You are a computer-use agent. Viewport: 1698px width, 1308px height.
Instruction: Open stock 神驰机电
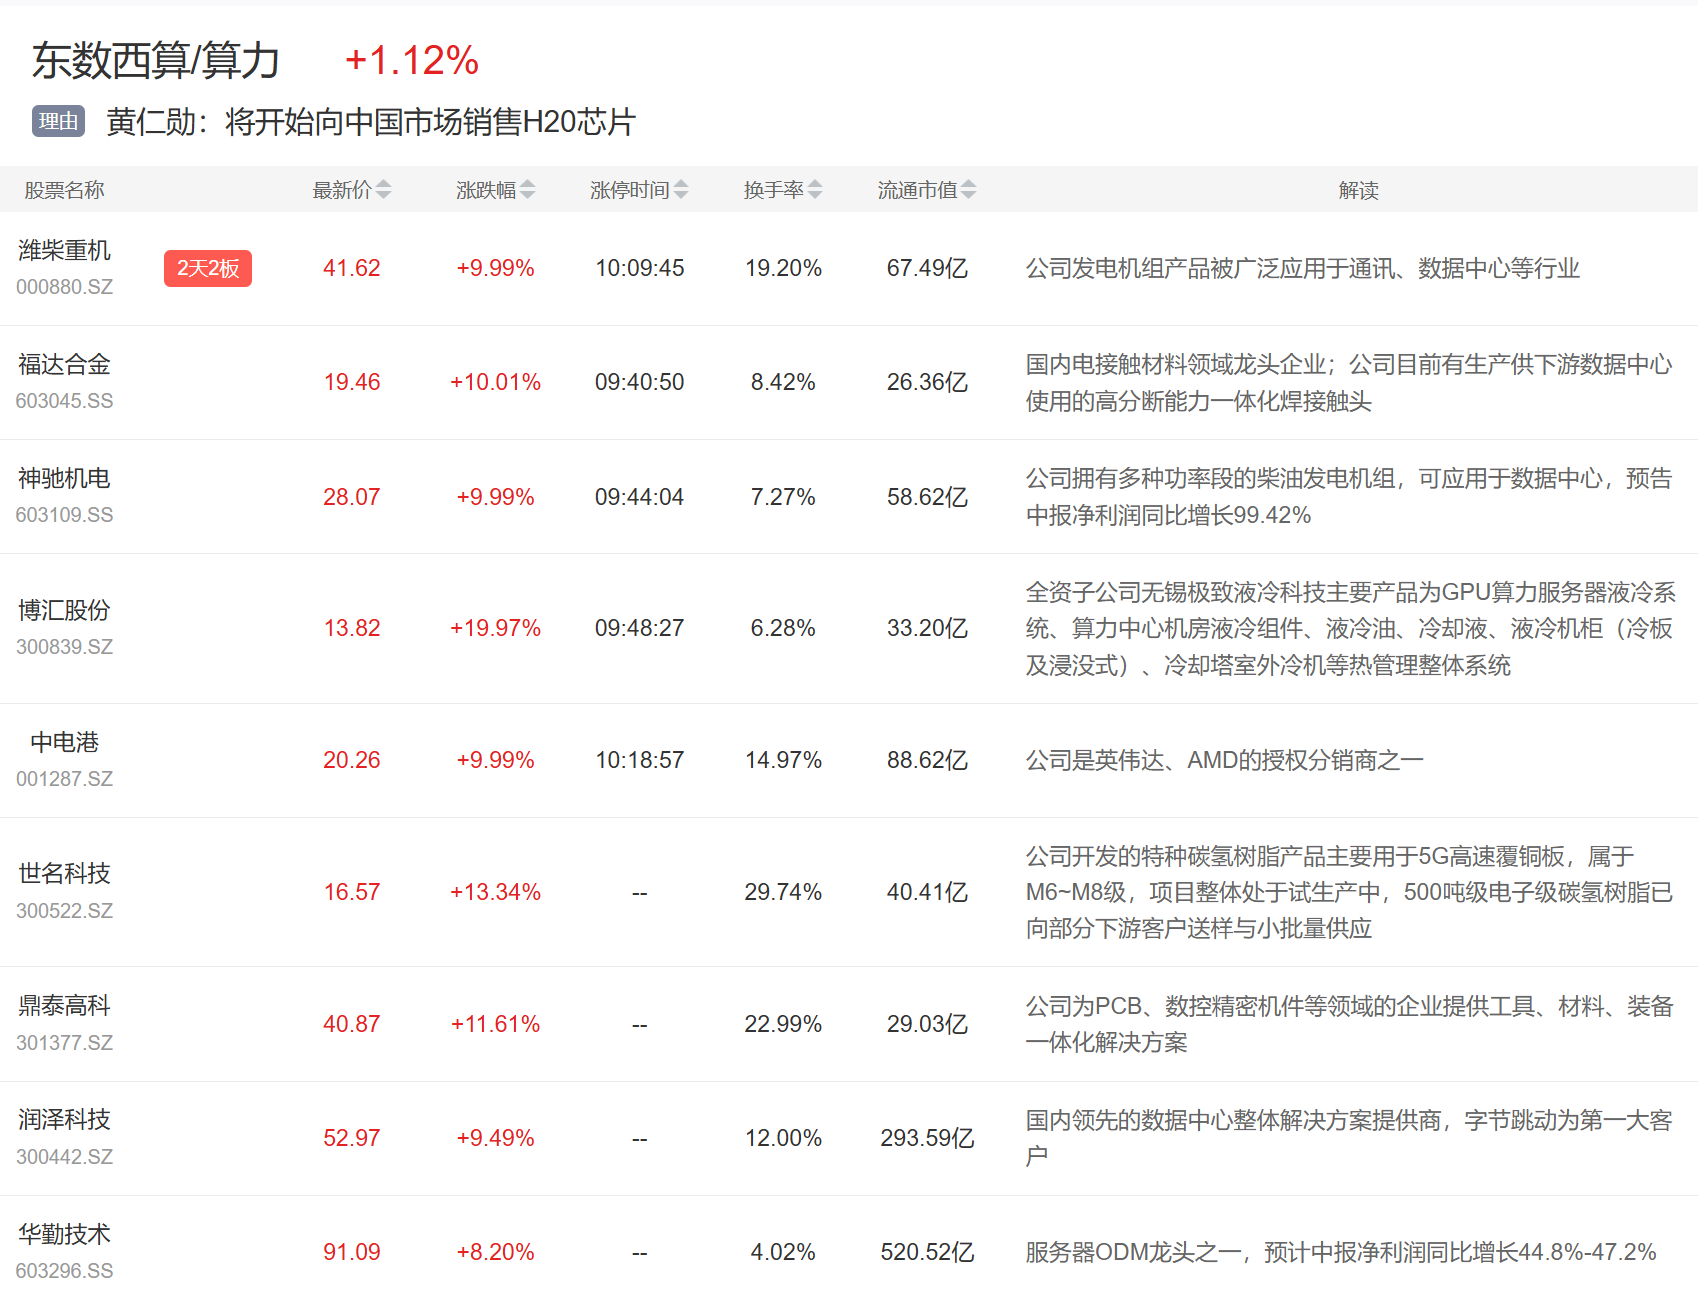(64, 478)
